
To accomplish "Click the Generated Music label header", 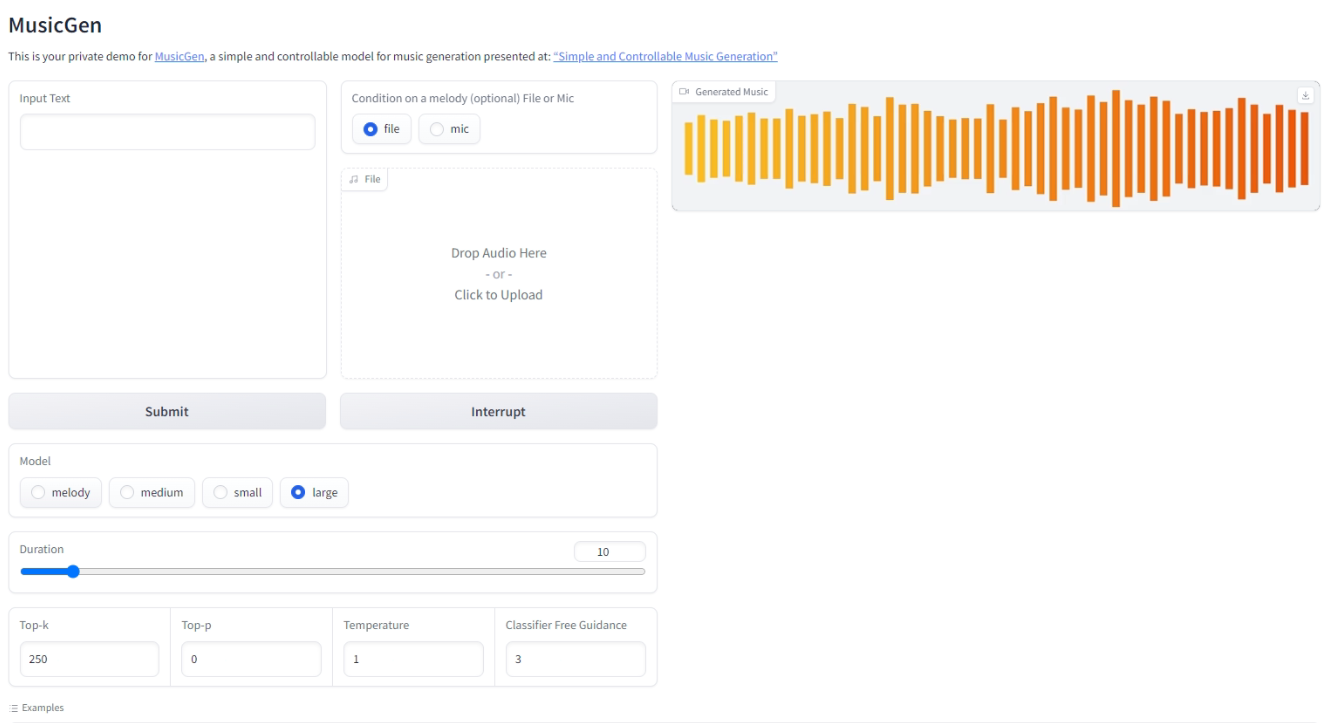I will [729, 90].
